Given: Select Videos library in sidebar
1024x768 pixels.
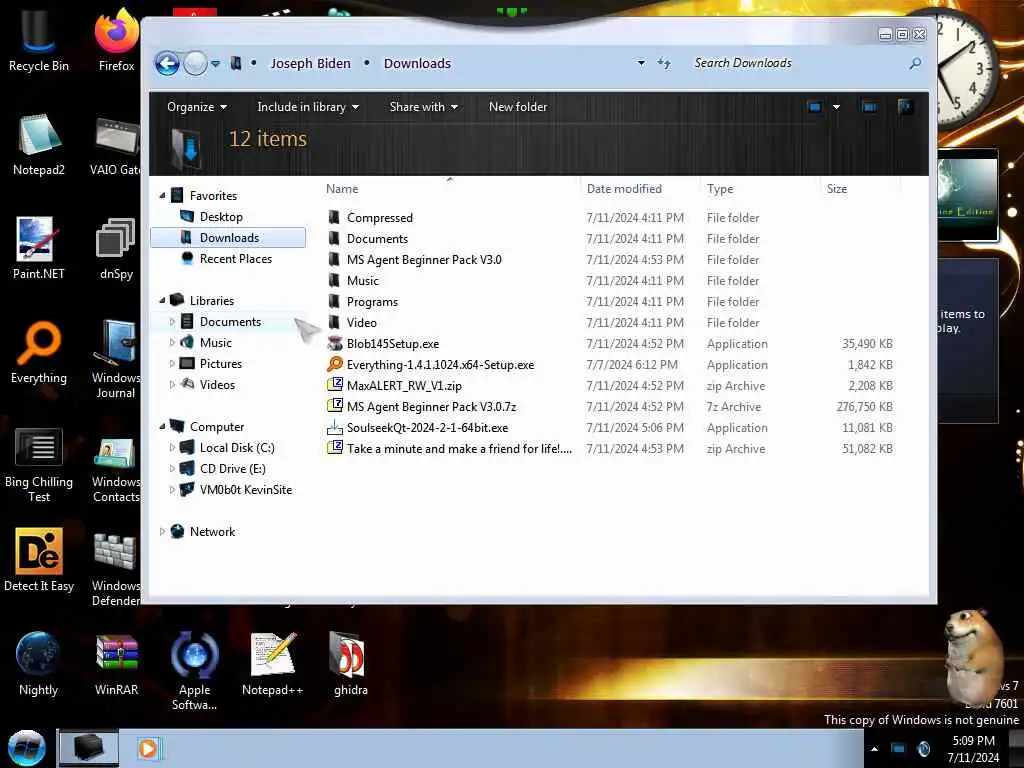Looking at the screenshot, I should [217, 385].
